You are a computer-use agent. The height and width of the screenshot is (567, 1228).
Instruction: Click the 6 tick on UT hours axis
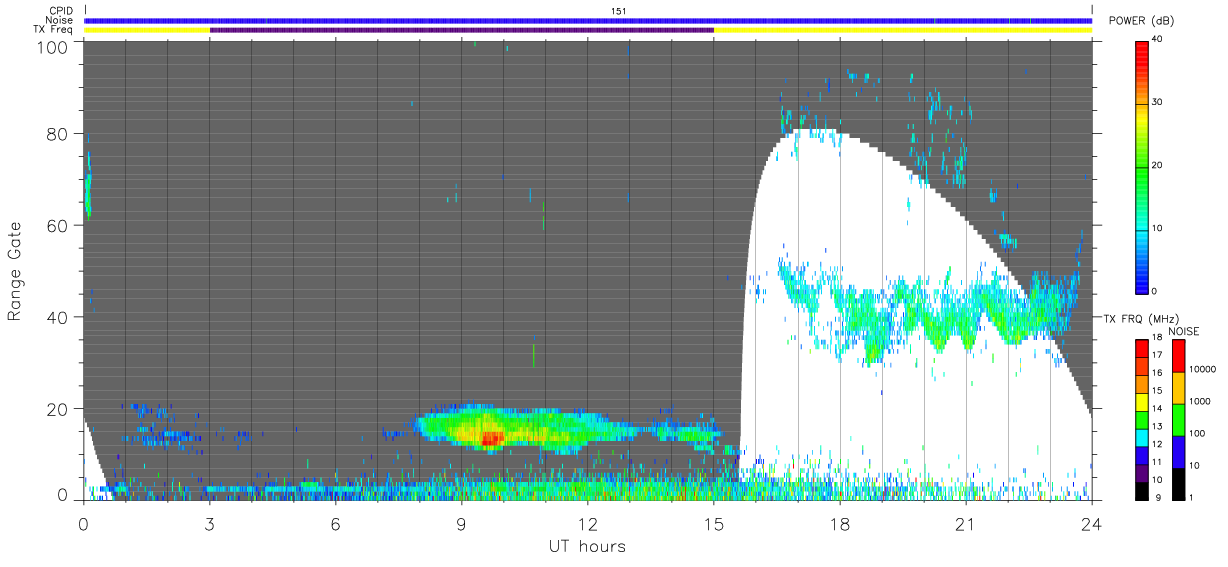(335, 523)
